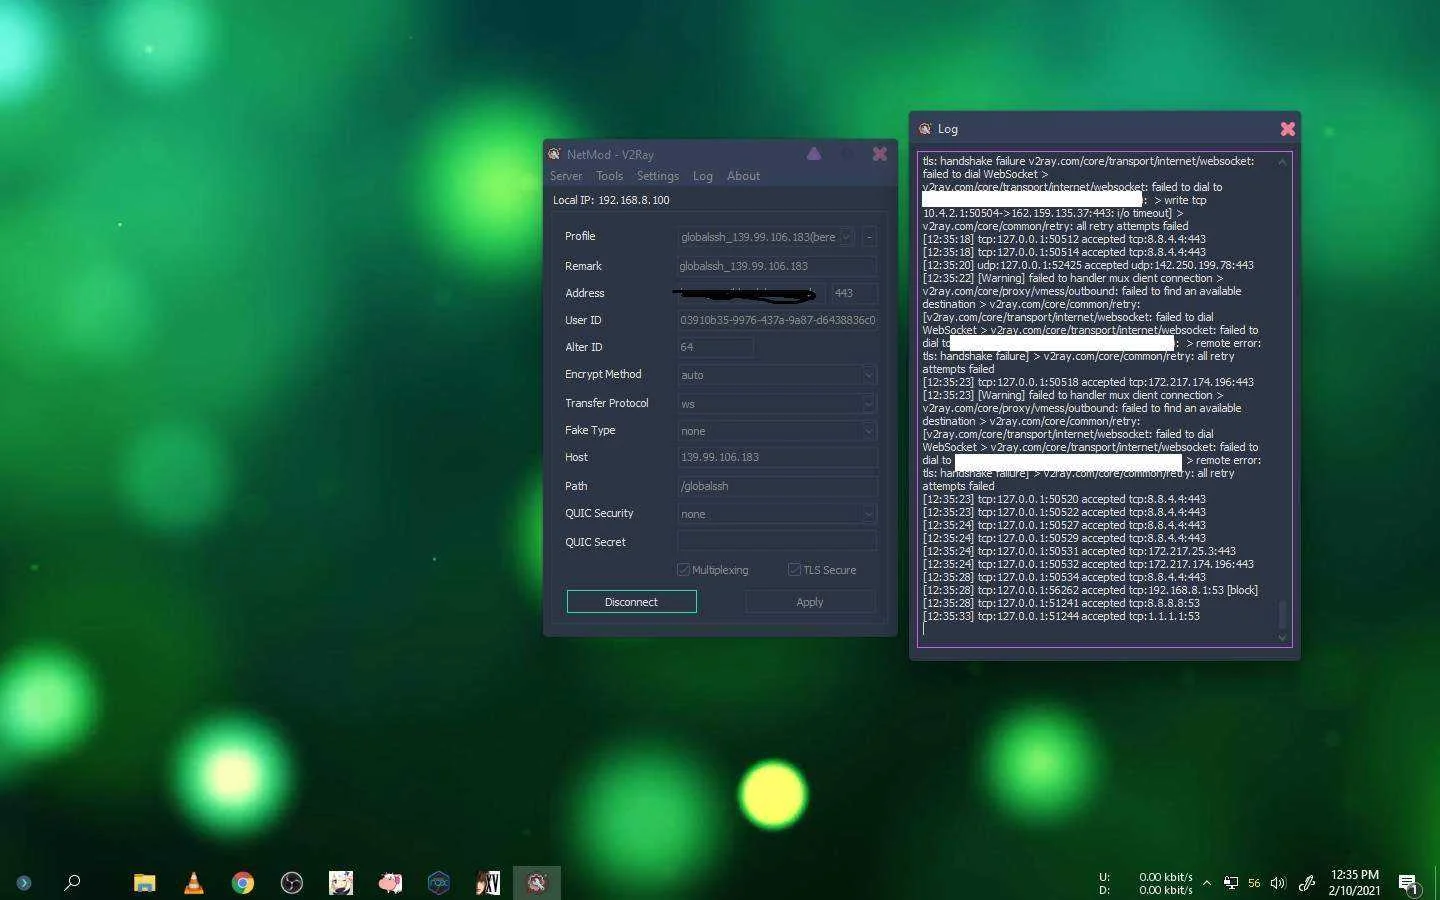Click the network status tray icon

1231,883
